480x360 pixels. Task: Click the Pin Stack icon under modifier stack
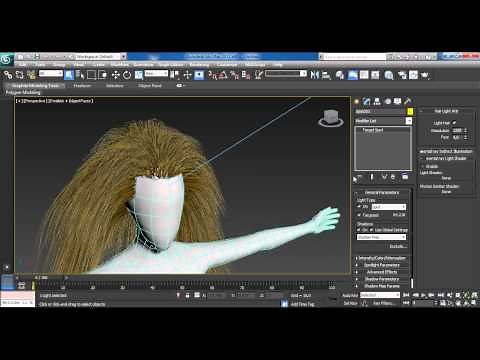tap(359, 177)
